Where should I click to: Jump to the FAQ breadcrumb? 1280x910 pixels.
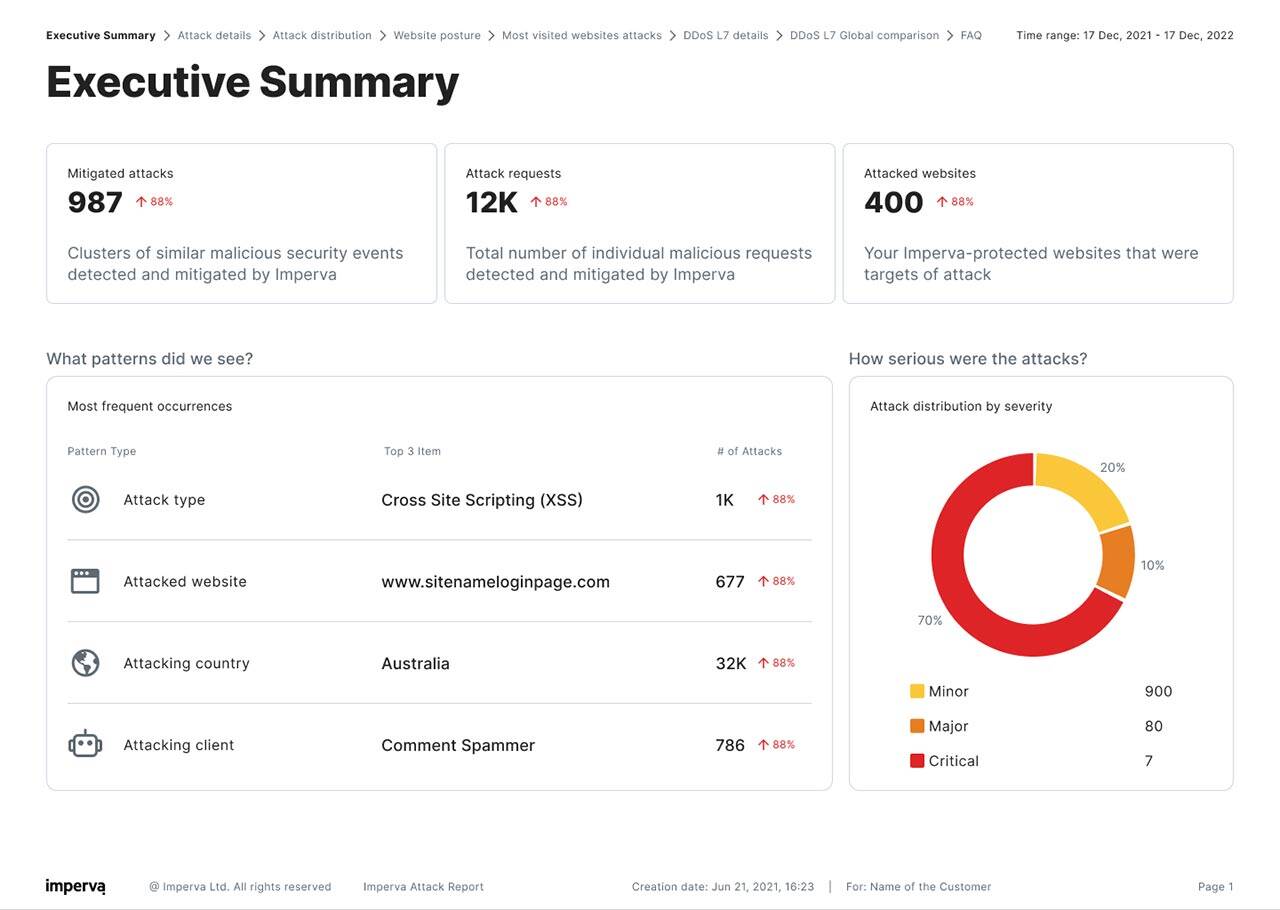click(x=971, y=35)
